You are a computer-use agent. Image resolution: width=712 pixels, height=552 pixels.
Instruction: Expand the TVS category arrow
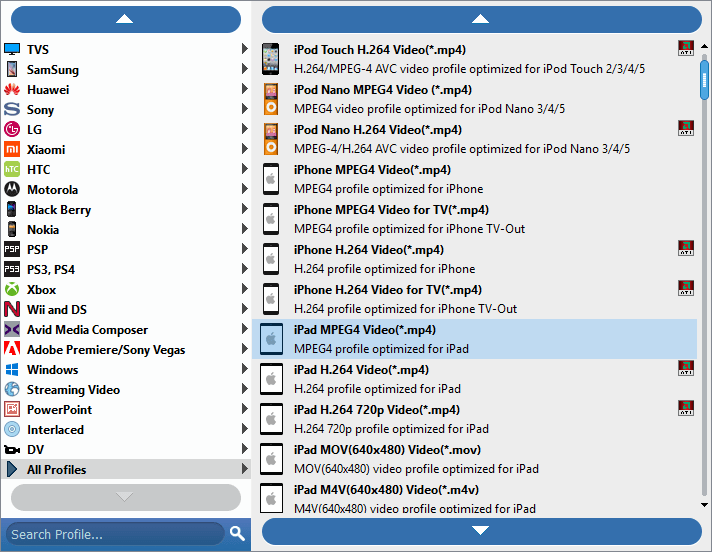[245, 49]
